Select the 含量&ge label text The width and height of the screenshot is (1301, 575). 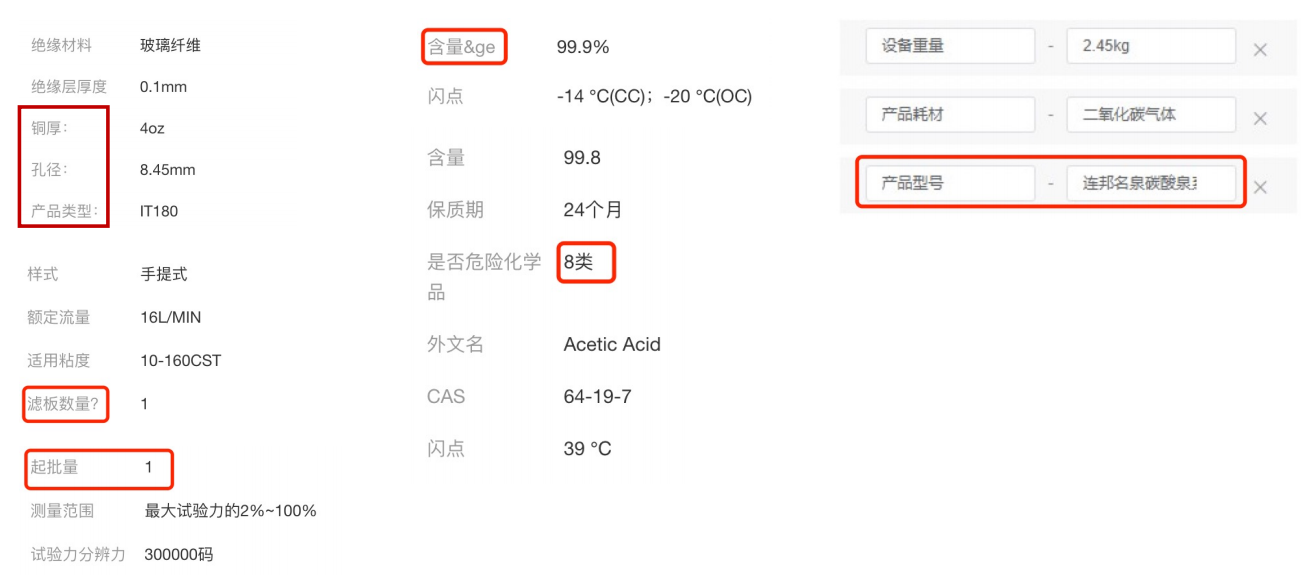[461, 47]
